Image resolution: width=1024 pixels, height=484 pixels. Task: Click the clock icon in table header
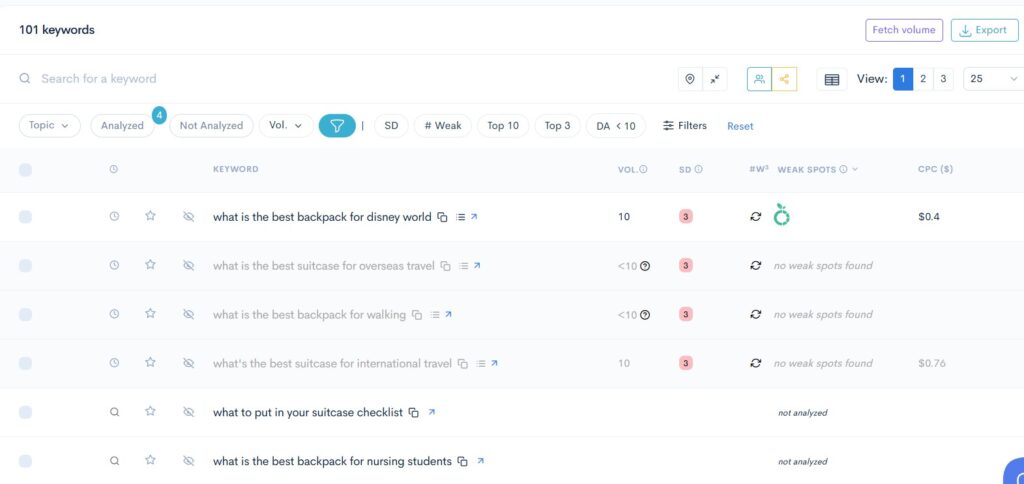point(114,169)
